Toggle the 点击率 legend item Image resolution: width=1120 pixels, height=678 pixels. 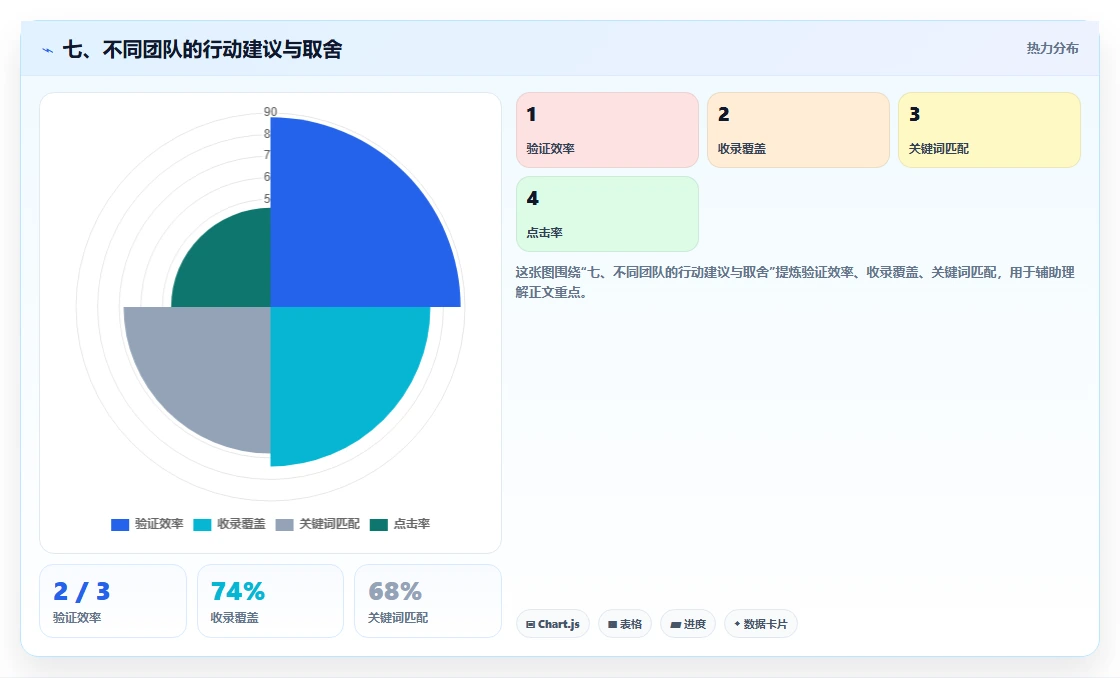[400, 524]
